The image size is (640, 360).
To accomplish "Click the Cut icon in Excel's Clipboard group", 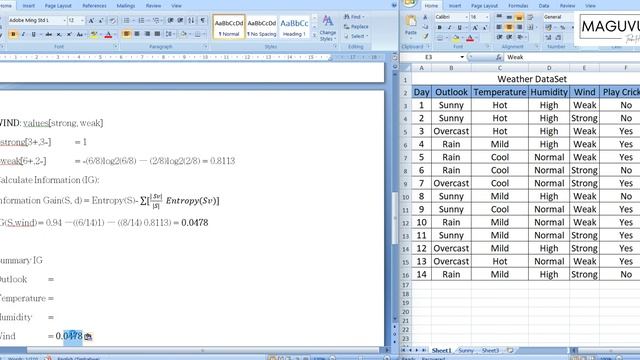I will click(425, 17).
